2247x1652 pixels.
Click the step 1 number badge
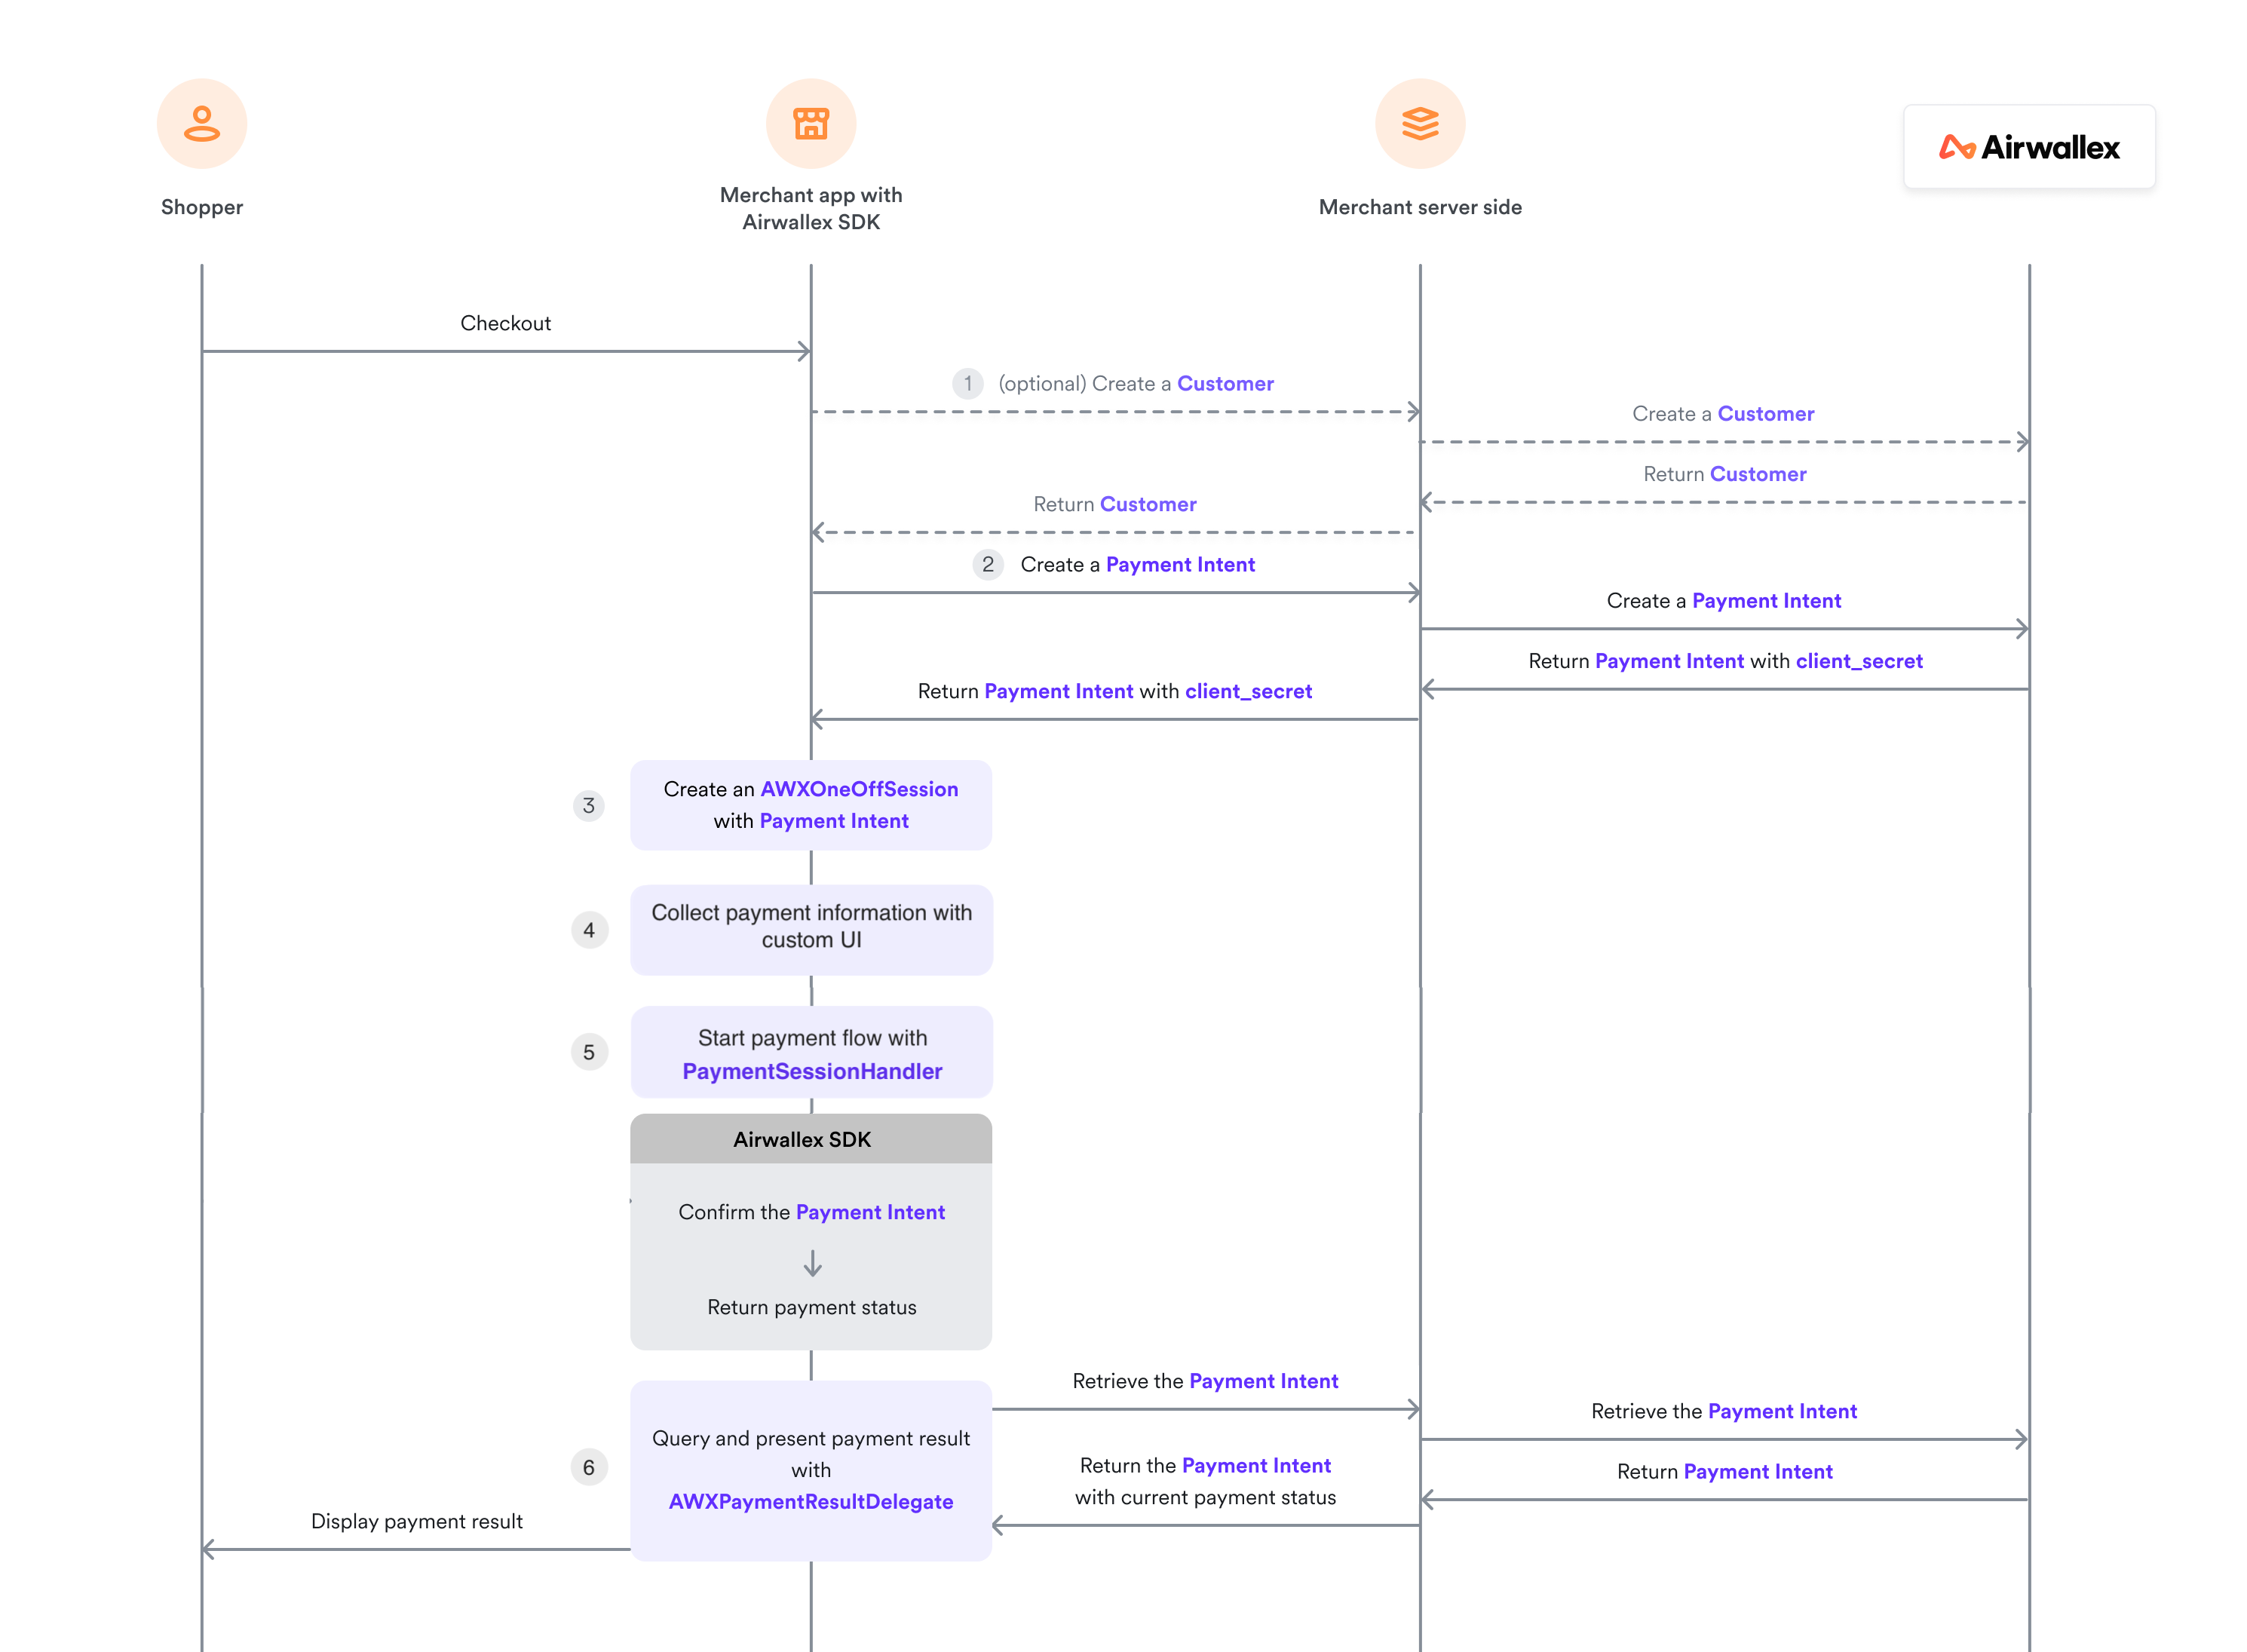(x=966, y=384)
